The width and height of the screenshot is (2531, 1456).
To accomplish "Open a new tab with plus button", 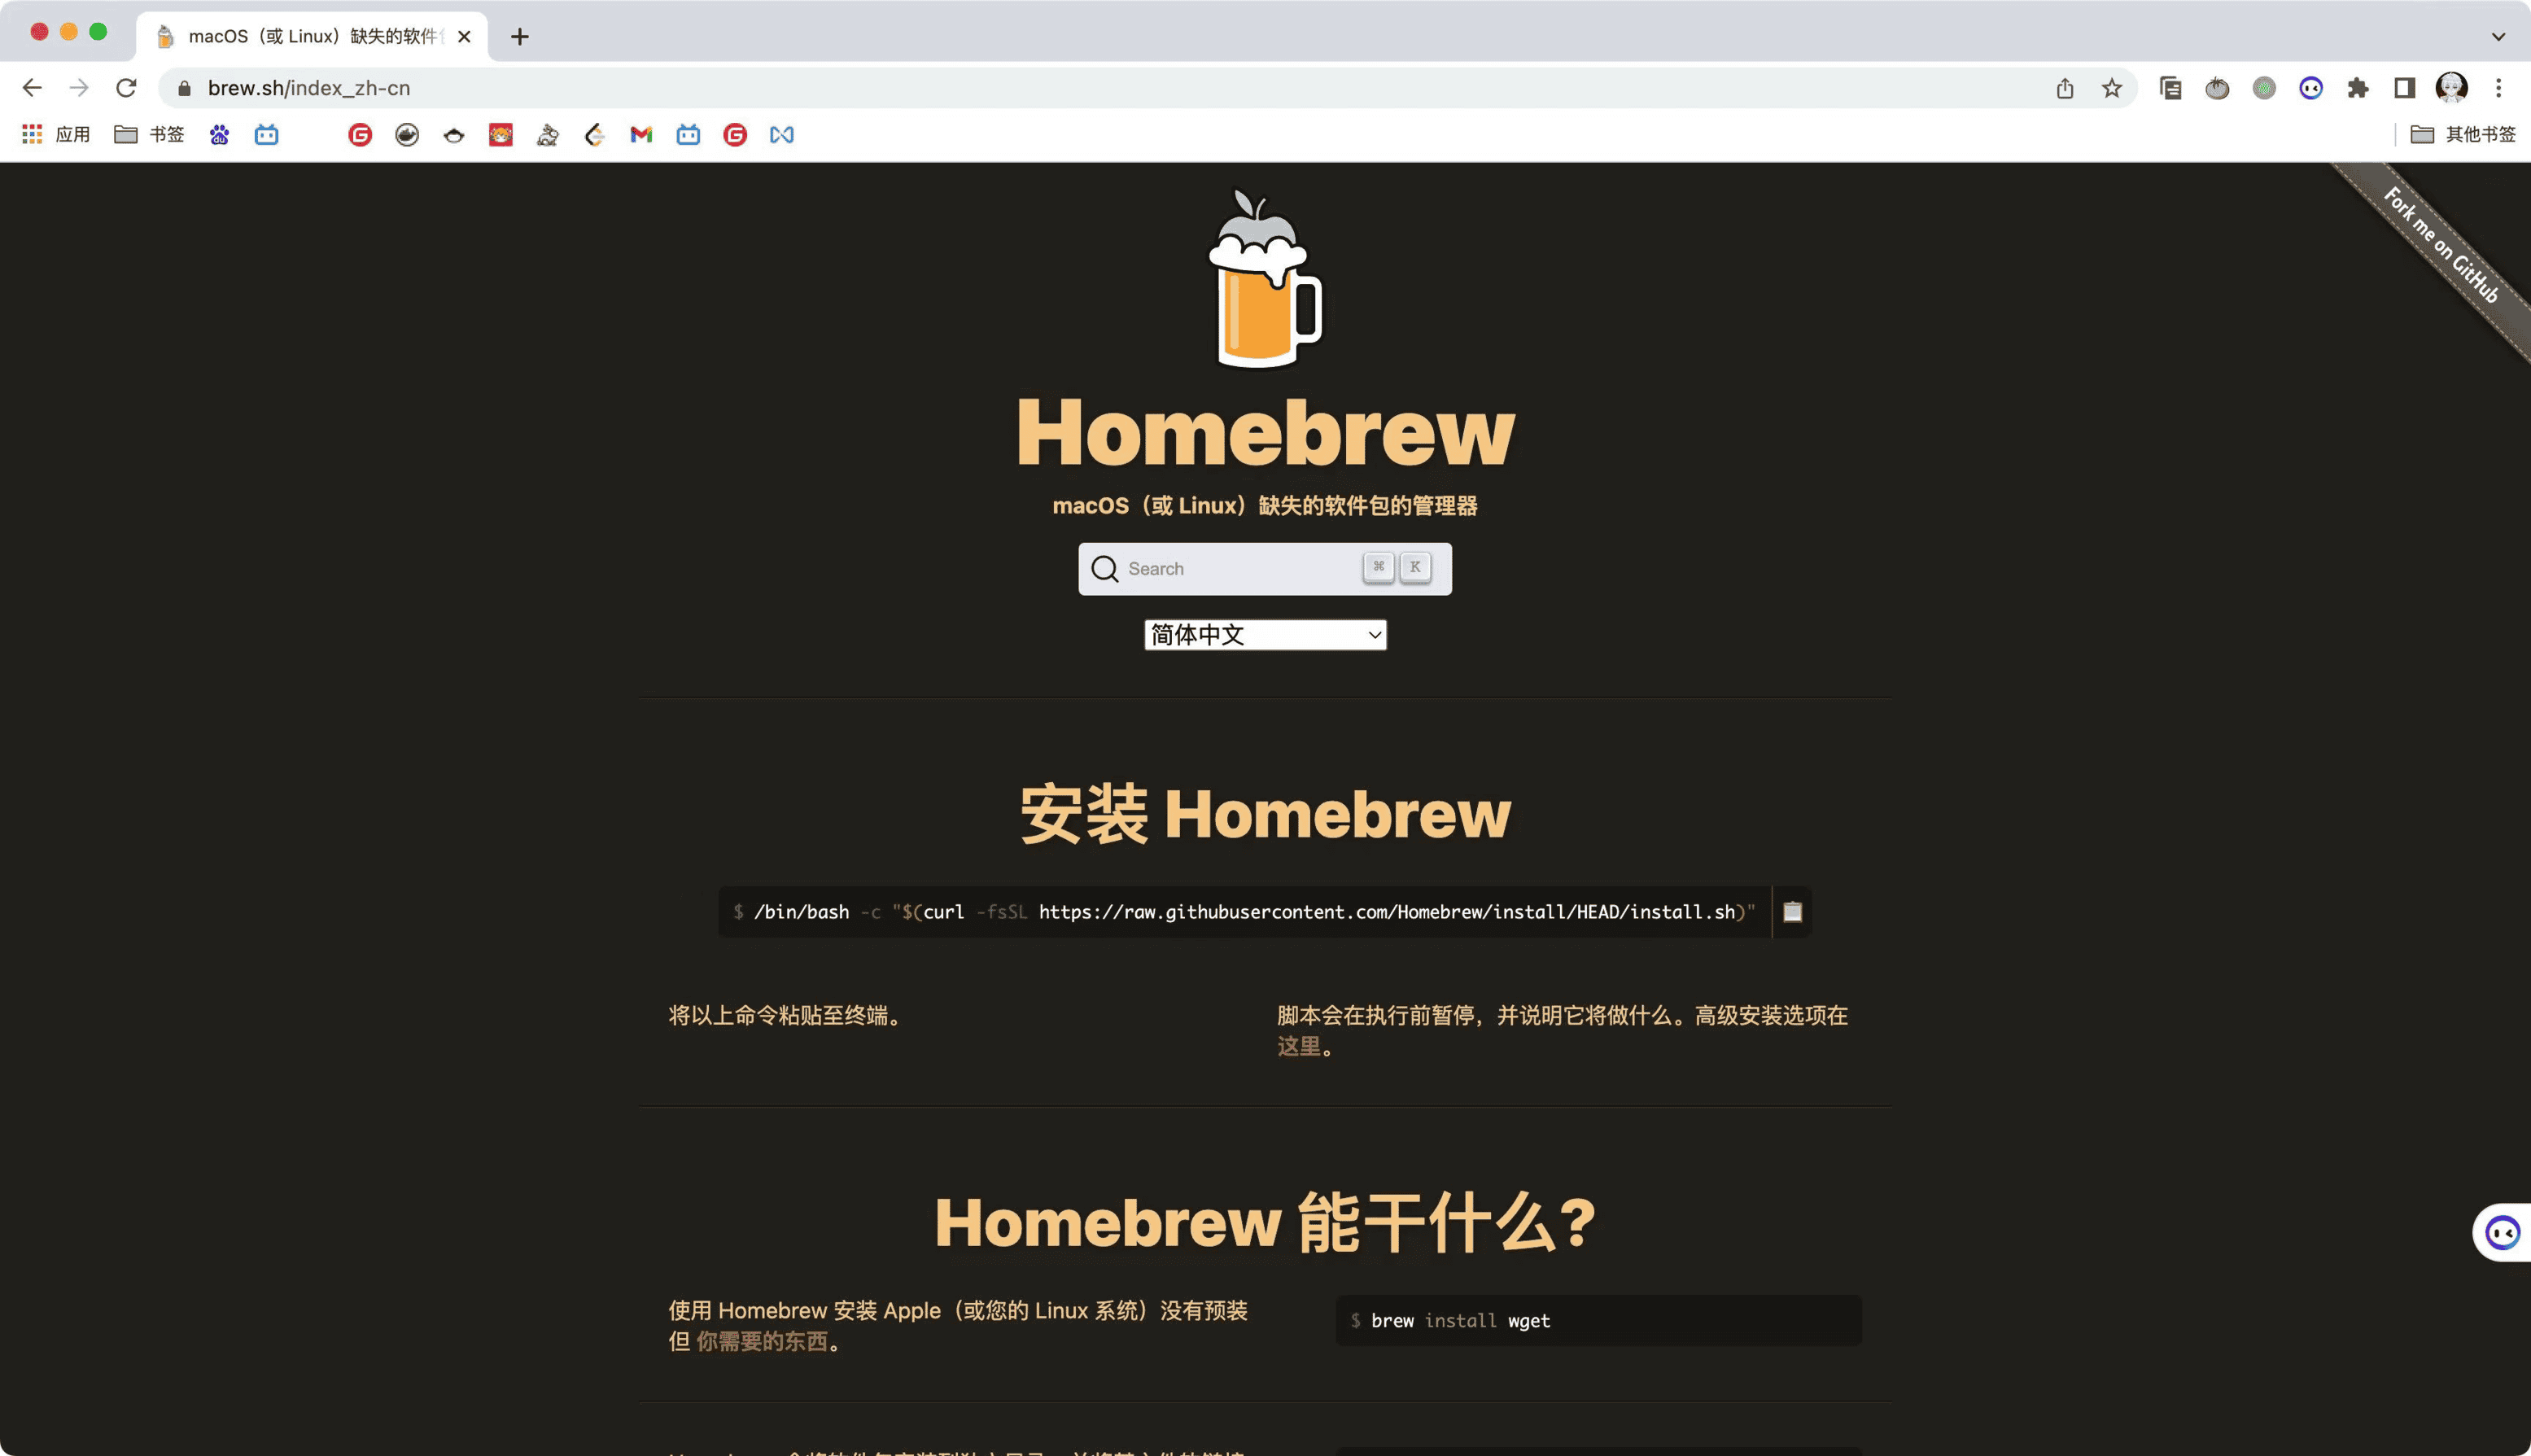I will click(519, 37).
